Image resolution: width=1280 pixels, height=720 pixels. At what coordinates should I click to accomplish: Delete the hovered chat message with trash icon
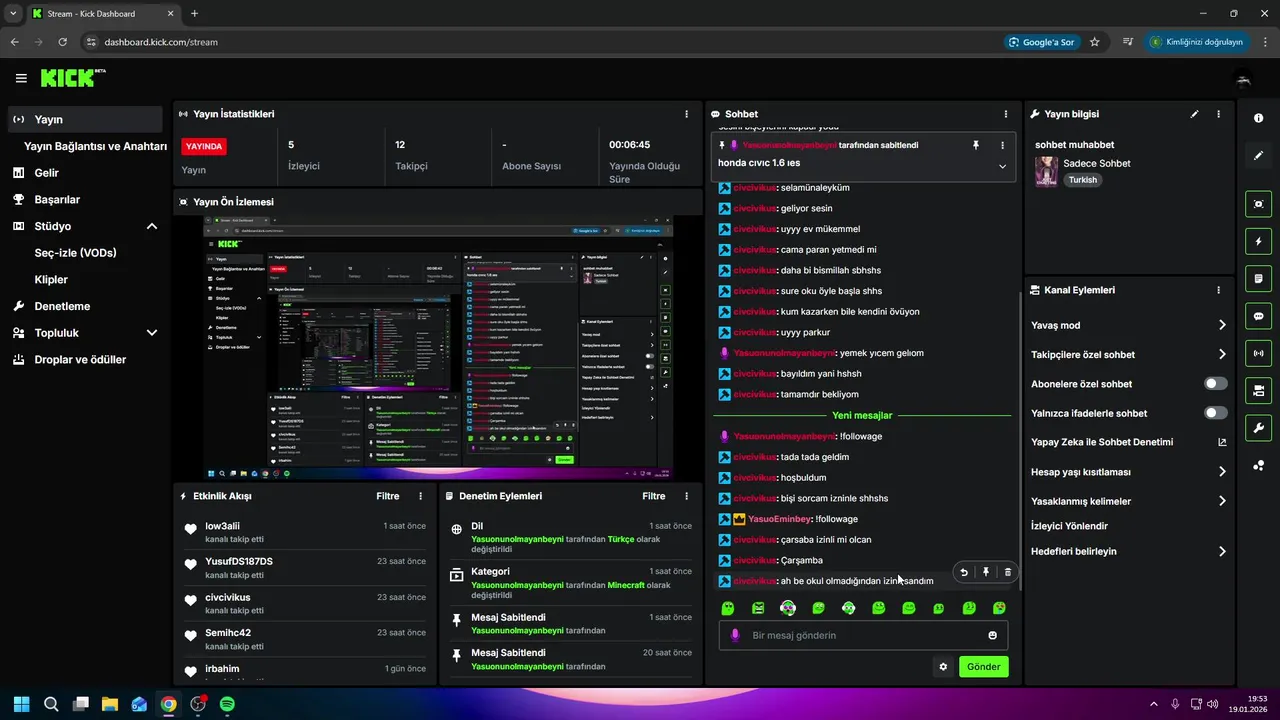tap(1007, 572)
